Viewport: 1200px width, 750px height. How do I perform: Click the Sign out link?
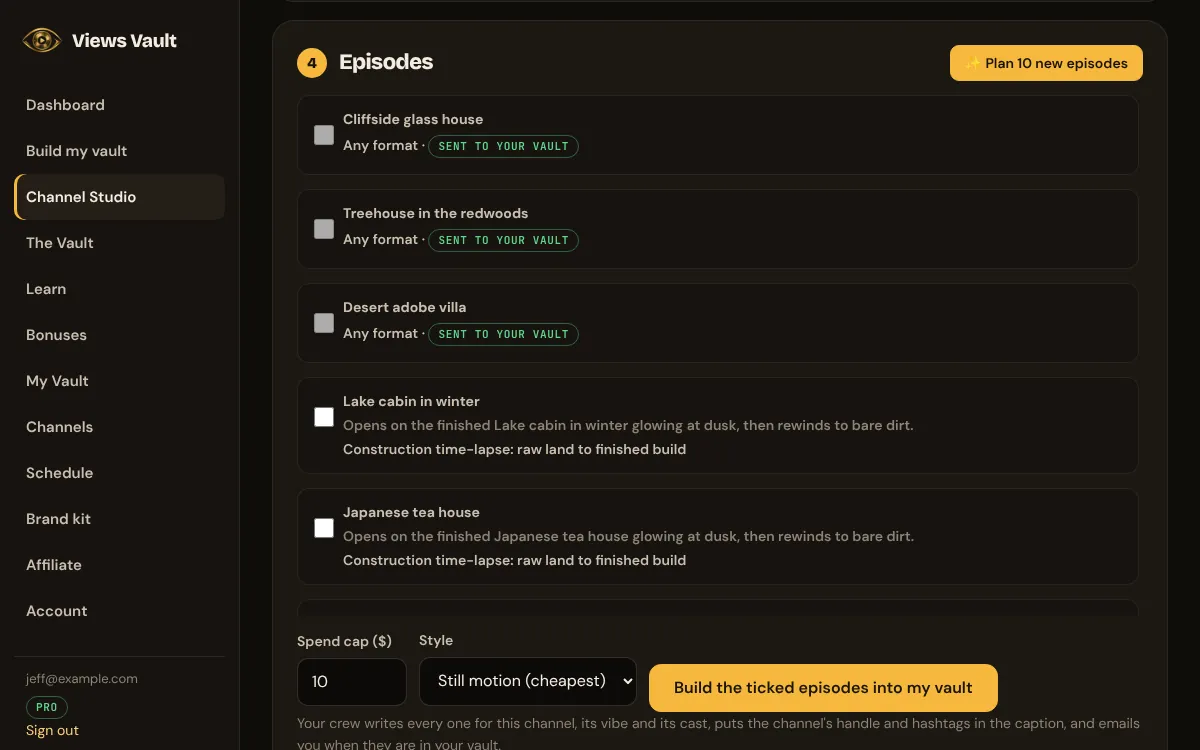52,730
